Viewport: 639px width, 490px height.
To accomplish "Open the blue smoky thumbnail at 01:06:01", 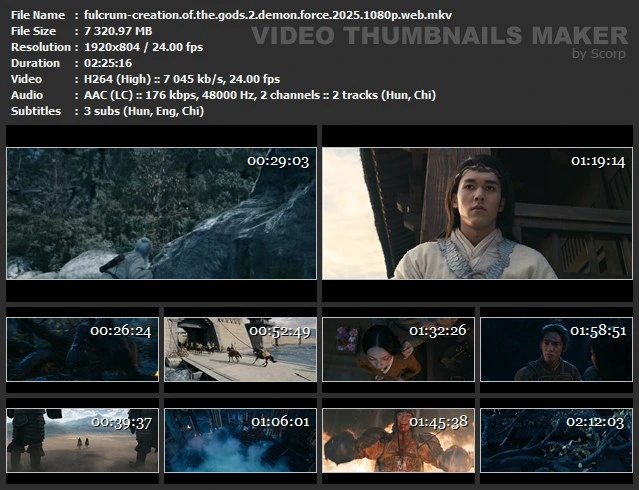I will pyautogui.click(x=240, y=439).
